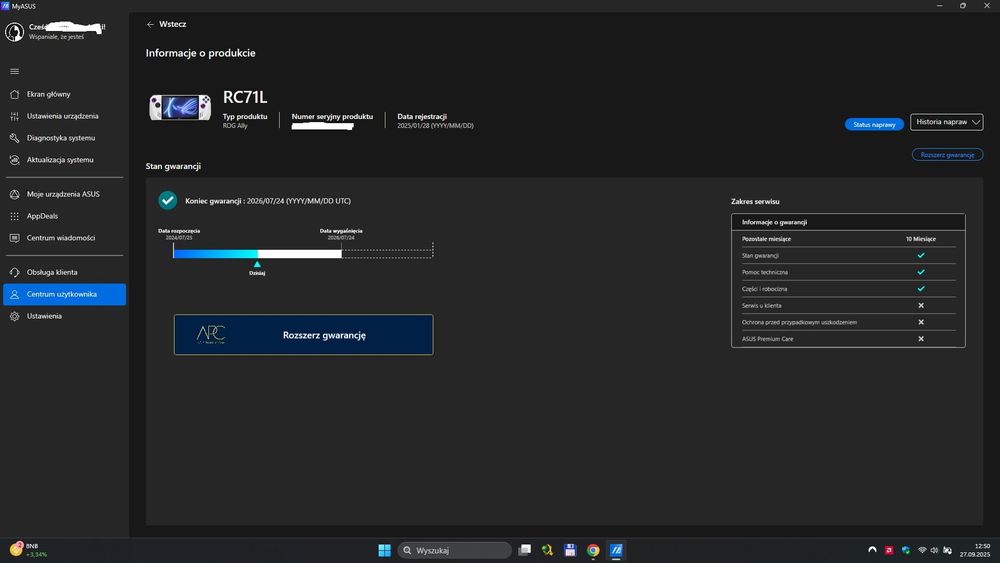Screen dimensions: 1000x563
Task: Click the Status naprawy button
Action: point(874,124)
